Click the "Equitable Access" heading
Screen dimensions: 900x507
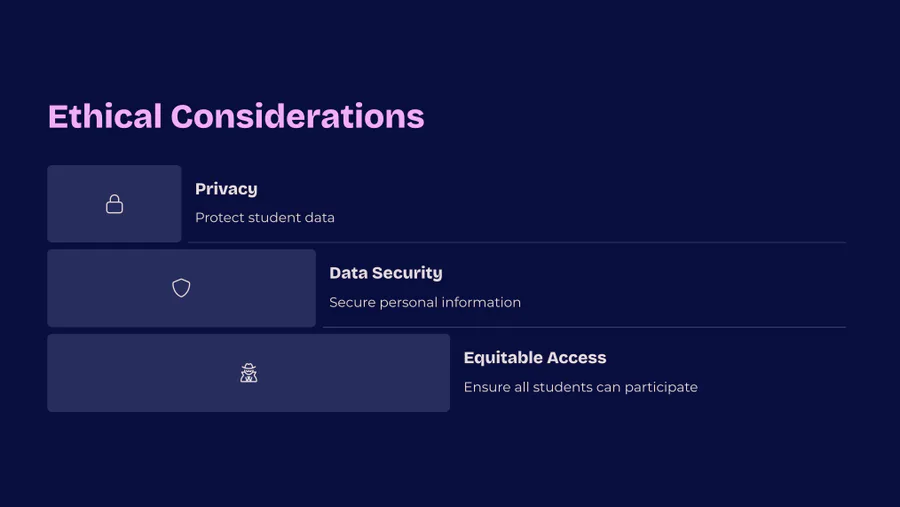(x=535, y=358)
